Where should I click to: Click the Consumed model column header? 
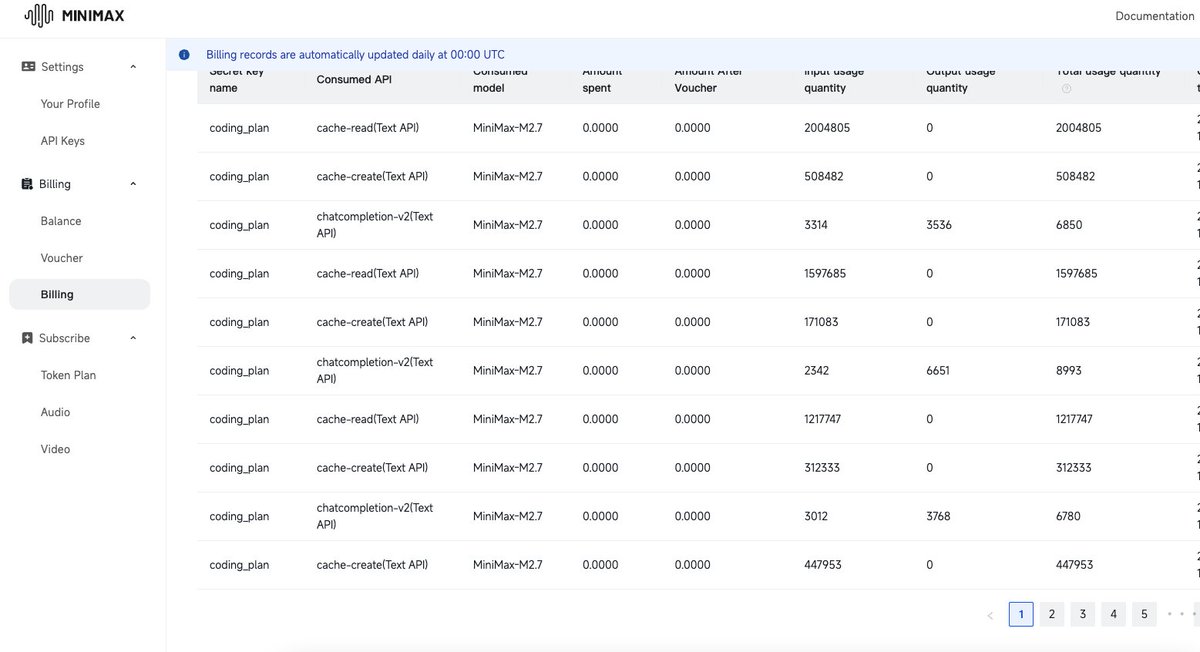[501, 79]
